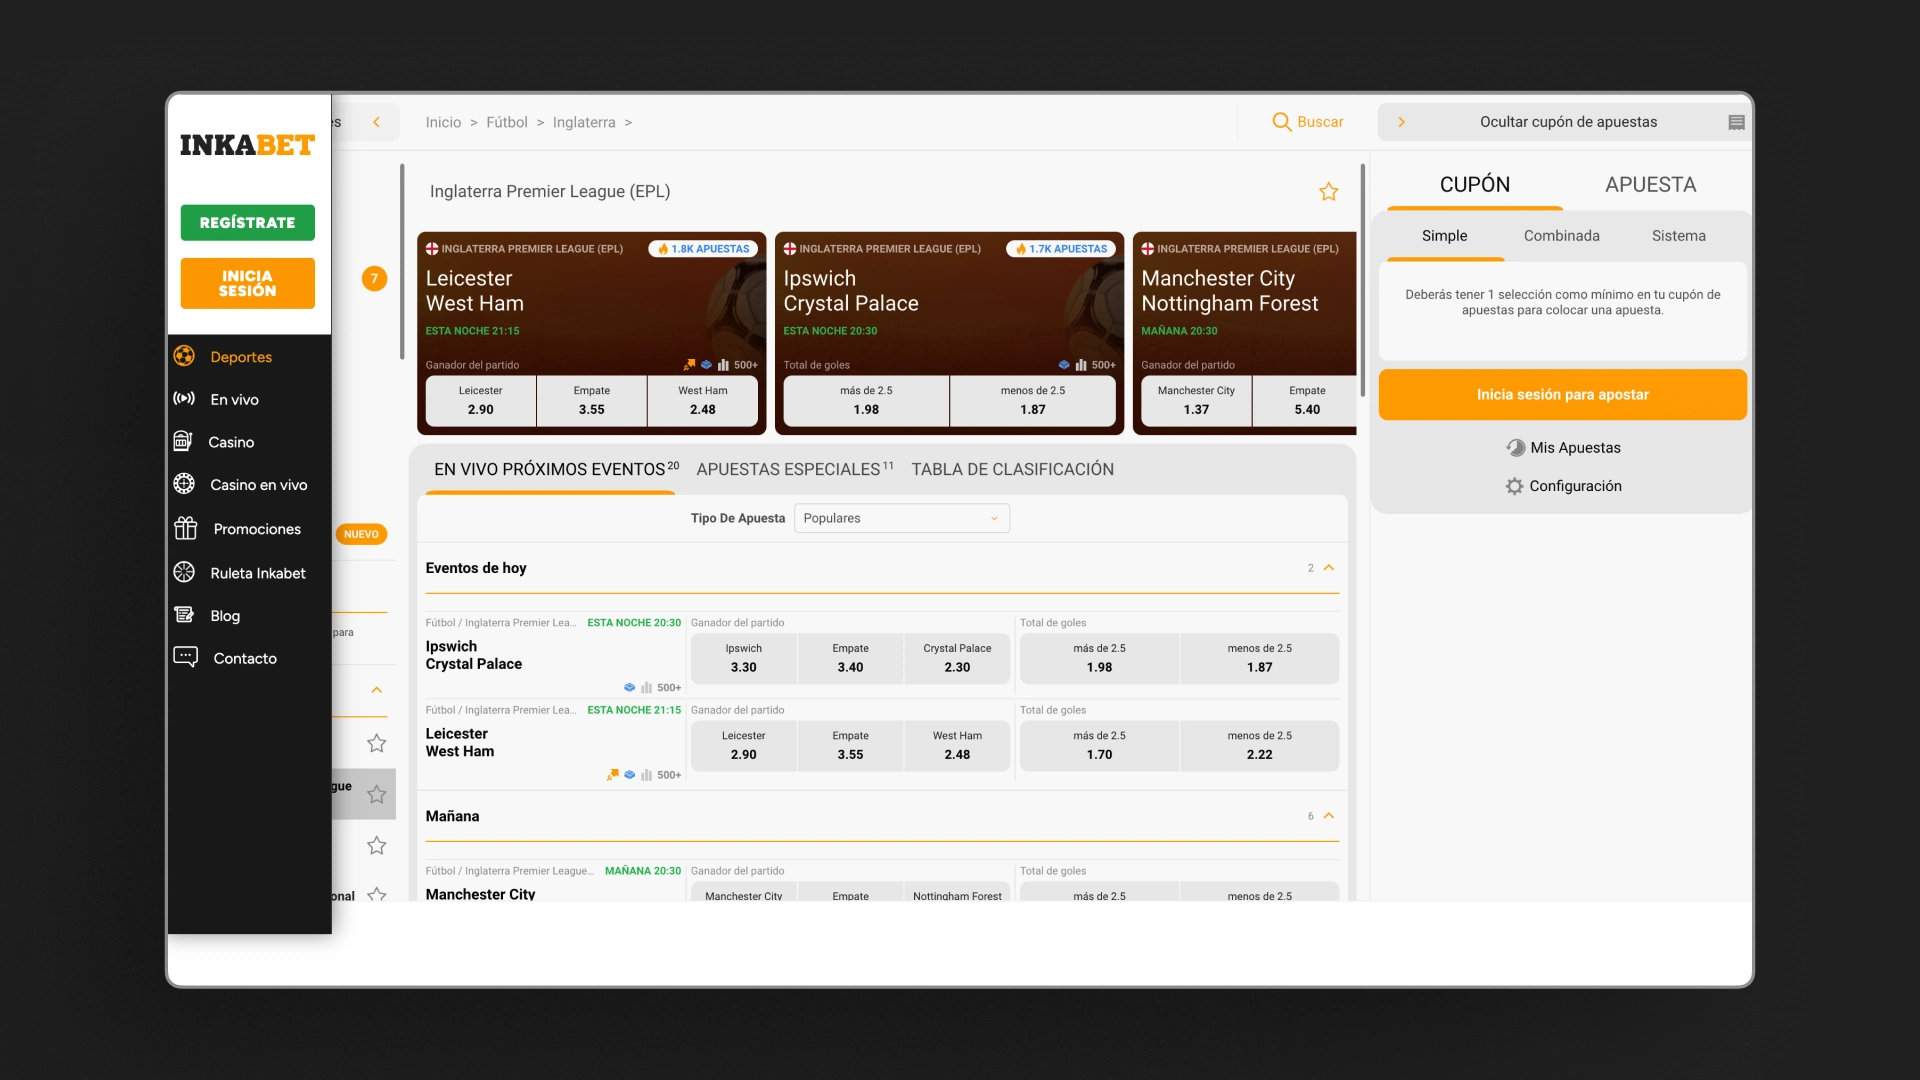Select the Sistema bet tab
The width and height of the screenshot is (1920, 1080).
click(x=1678, y=236)
